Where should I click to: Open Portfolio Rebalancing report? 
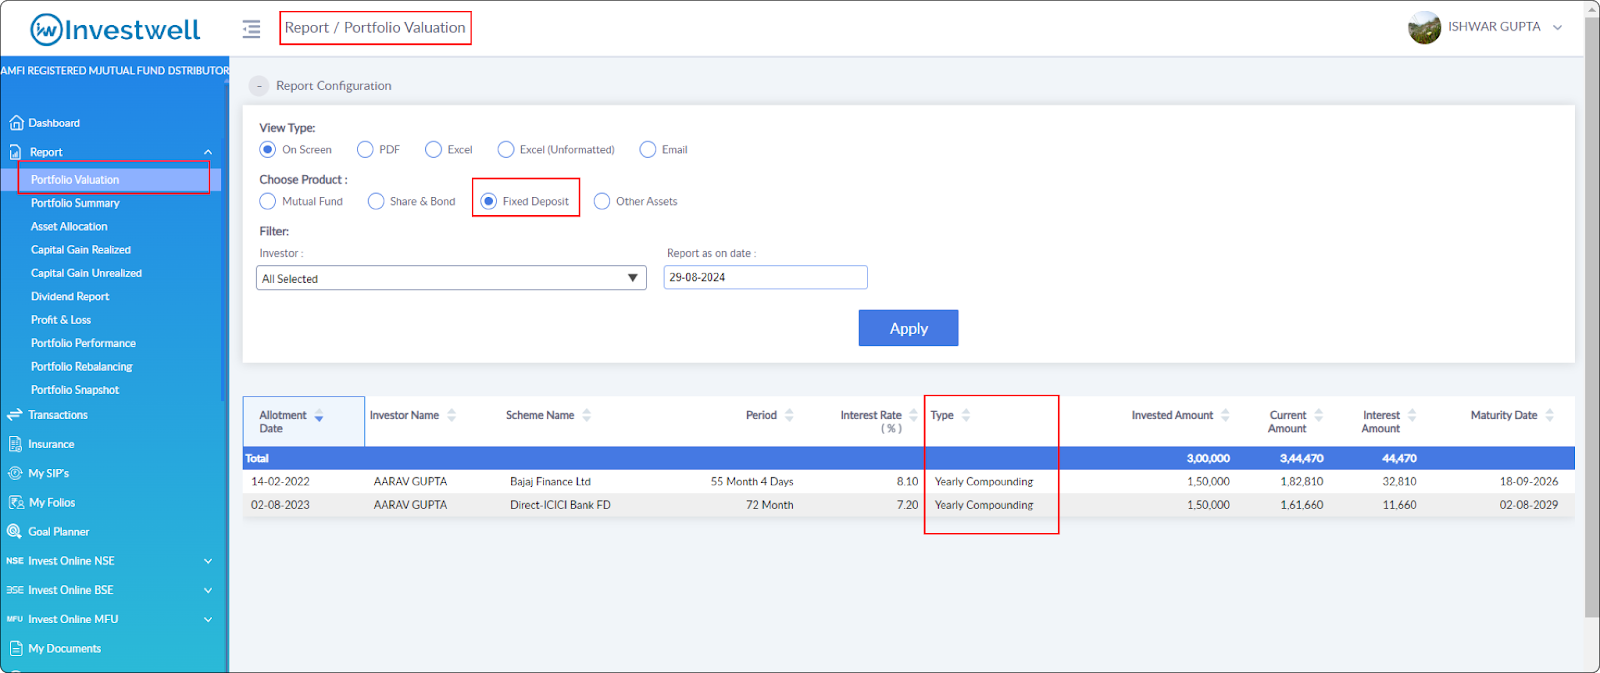click(81, 367)
